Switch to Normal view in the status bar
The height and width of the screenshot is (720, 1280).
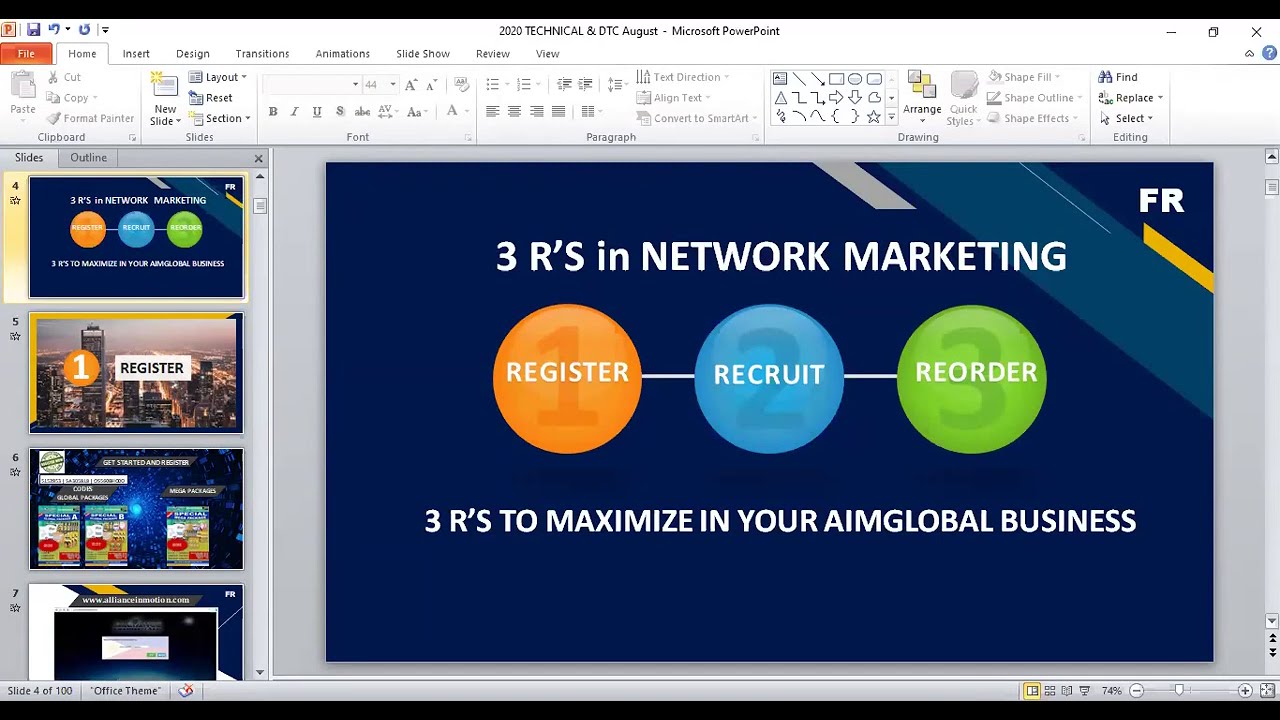point(1032,691)
